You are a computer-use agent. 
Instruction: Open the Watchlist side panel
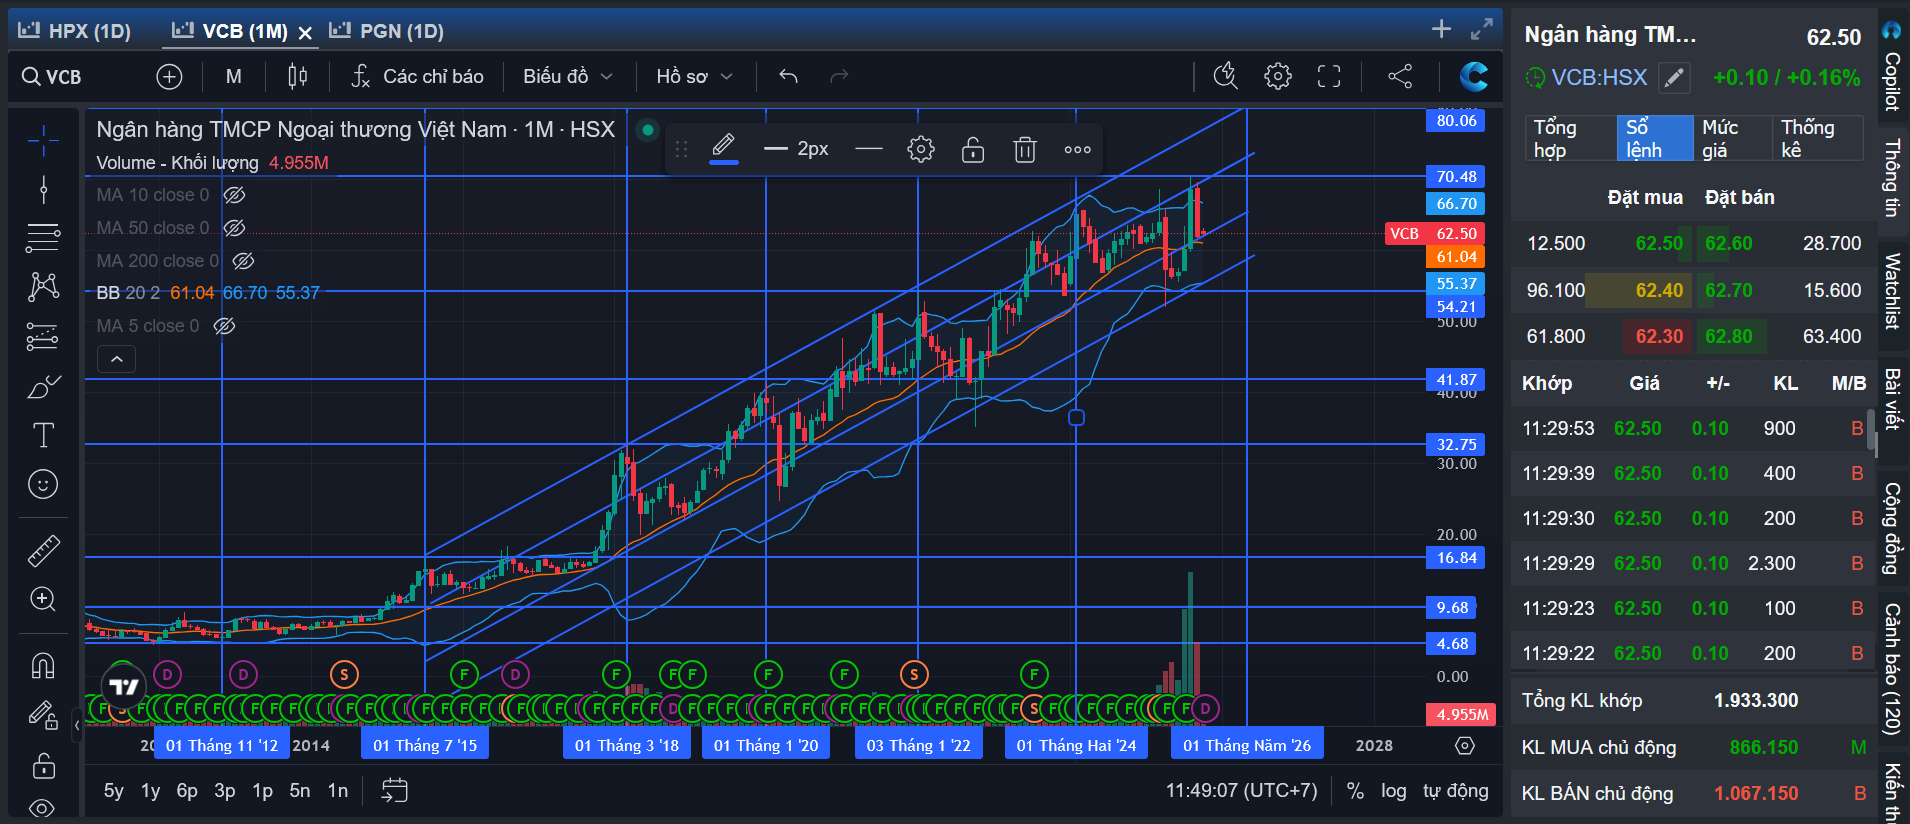1893,291
